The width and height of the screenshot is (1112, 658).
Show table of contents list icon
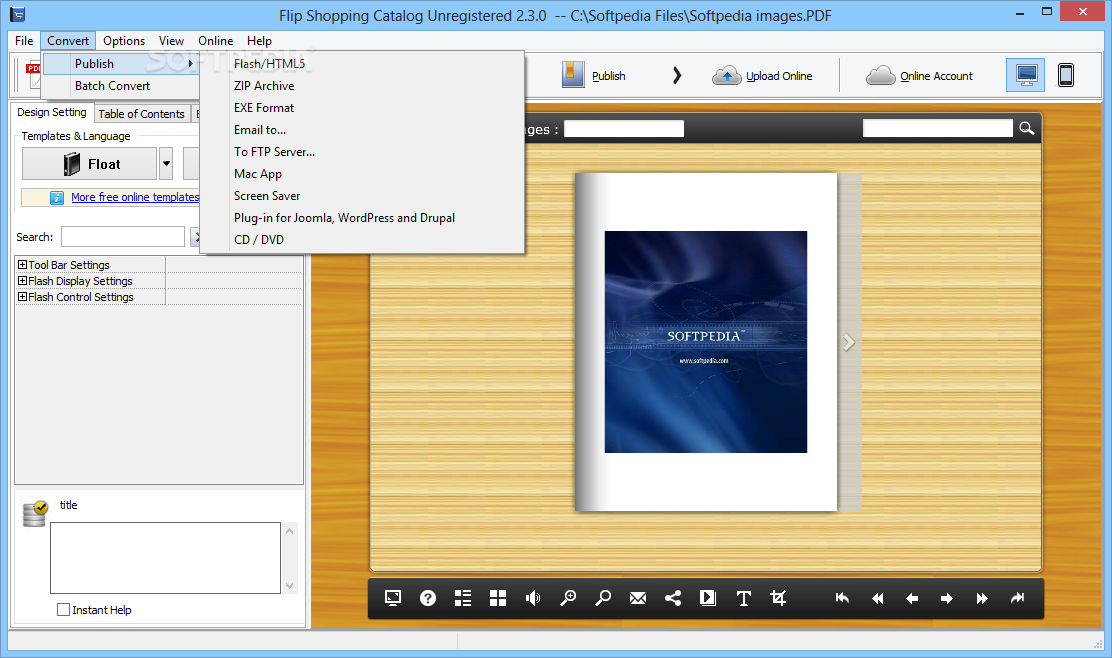pyautogui.click(x=462, y=598)
